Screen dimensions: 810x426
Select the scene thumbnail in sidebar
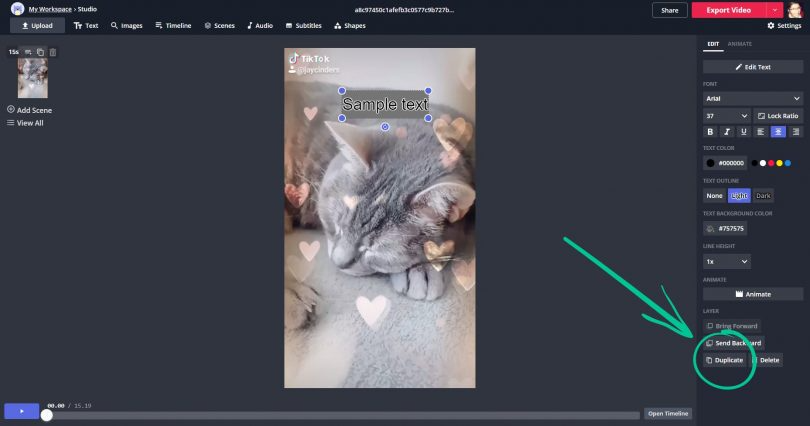[33, 78]
